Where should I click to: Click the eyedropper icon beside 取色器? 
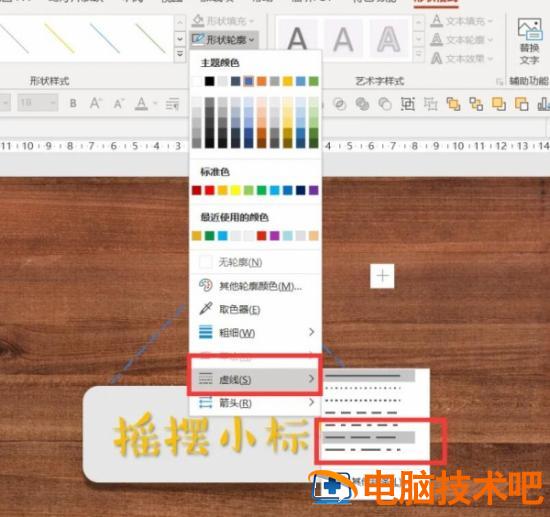tap(206, 309)
